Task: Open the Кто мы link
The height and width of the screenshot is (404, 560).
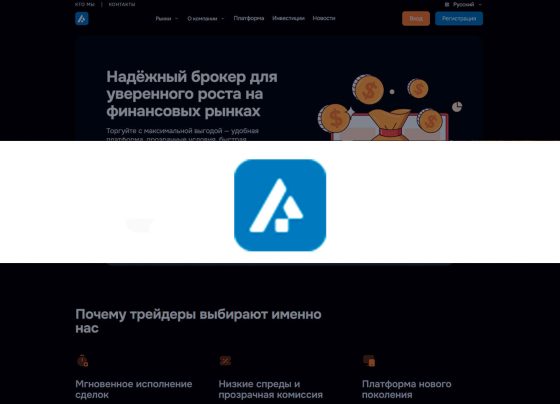Action: pos(85,5)
